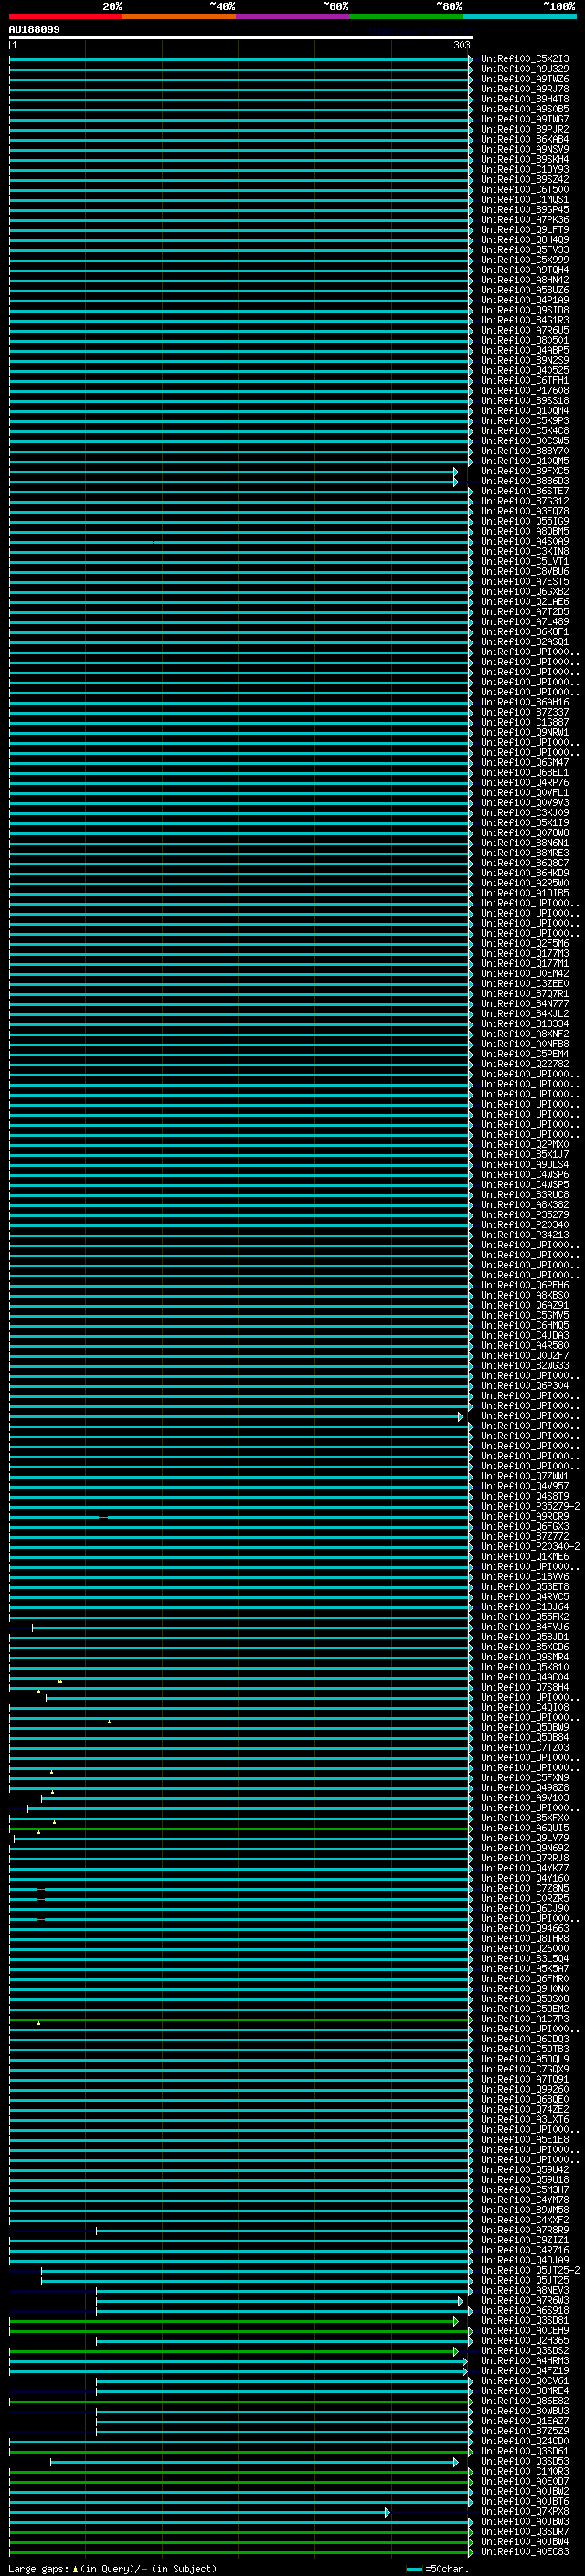585x2576 pixels.
Task: Select hit UniRef100_A7PK36
Action: (525, 219)
